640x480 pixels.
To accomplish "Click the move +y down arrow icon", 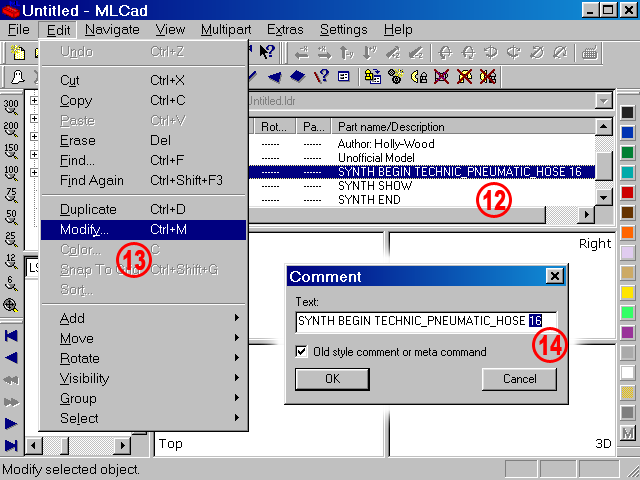I will coord(370,53).
